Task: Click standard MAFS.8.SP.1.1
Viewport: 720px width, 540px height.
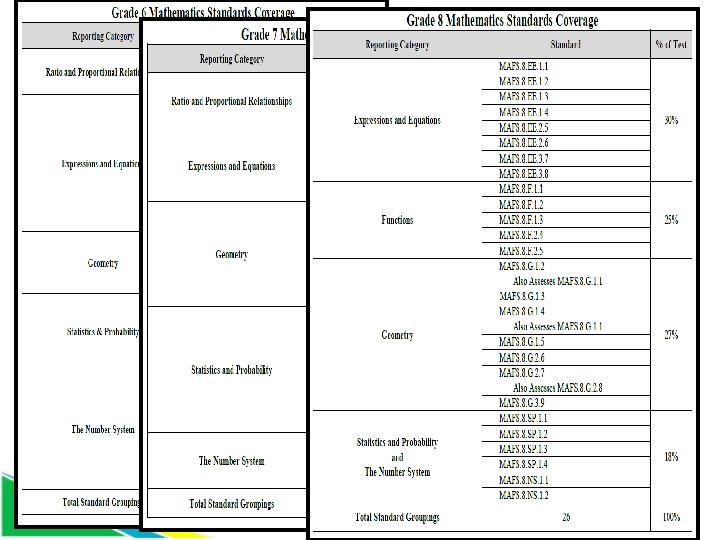Action: (523, 418)
